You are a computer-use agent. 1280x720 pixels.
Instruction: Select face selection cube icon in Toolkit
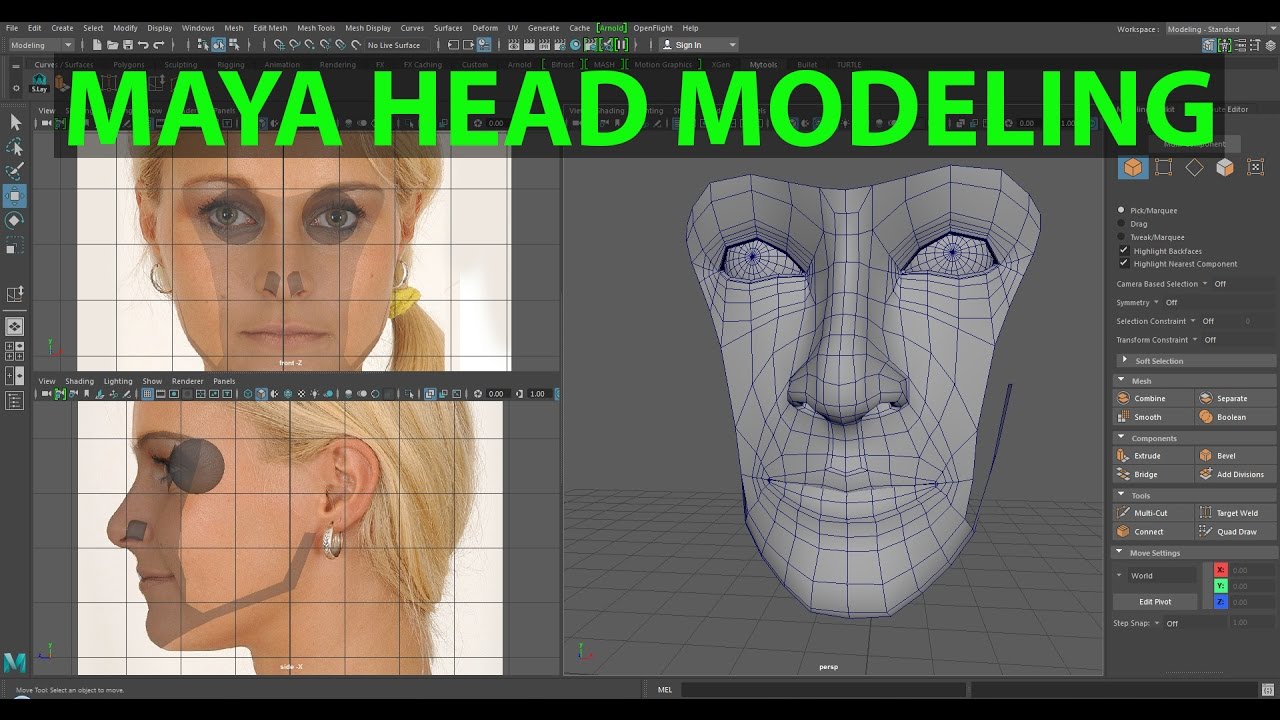tap(1225, 167)
